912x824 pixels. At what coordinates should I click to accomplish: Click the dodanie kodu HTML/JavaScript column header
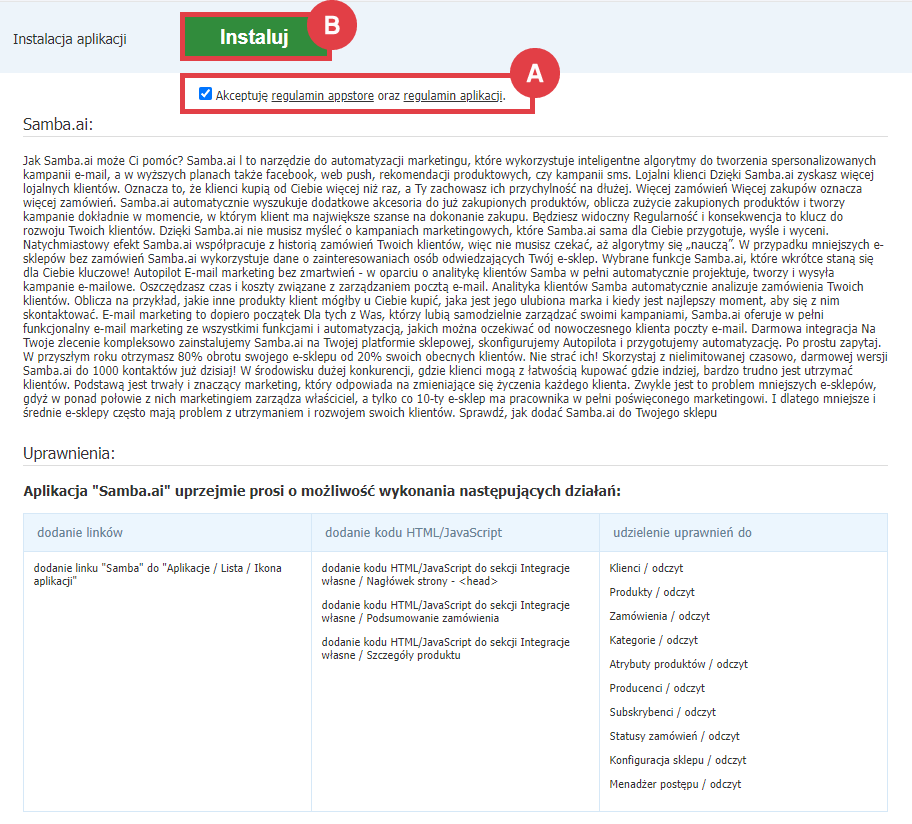click(x=412, y=533)
